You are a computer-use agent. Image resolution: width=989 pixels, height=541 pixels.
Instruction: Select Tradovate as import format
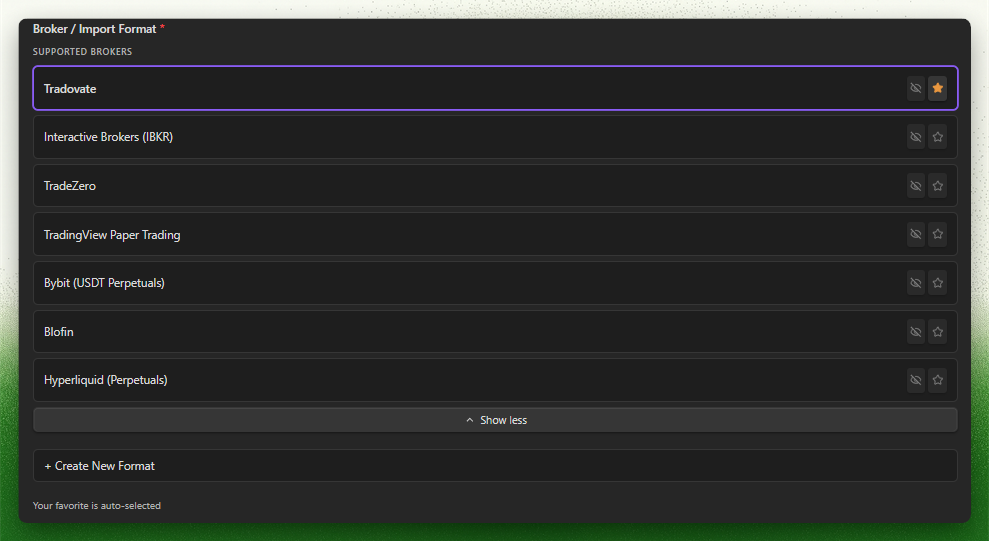coord(495,88)
